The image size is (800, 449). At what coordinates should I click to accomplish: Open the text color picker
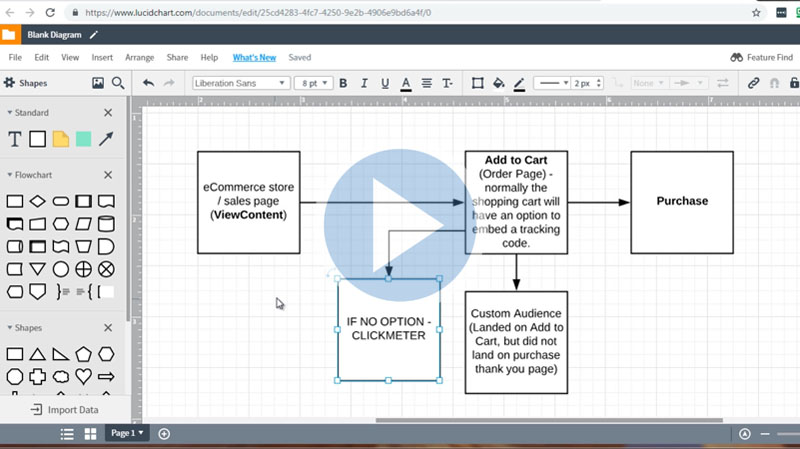[x=406, y=83]
